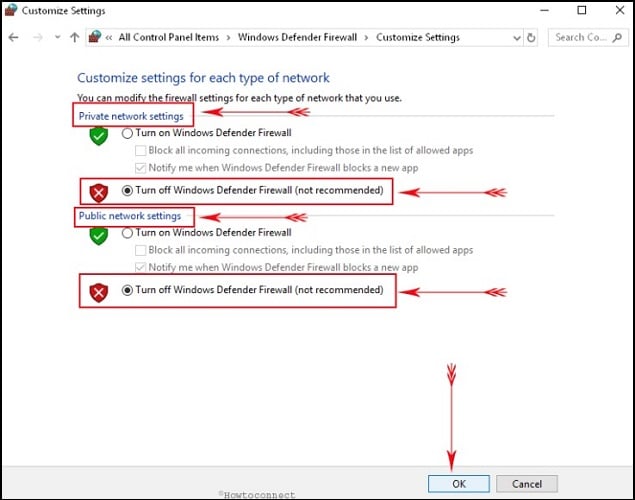The height and width of the screenshot is (500, 635).
Task: Click the Customize settings for each type heading
Action: 203,78
